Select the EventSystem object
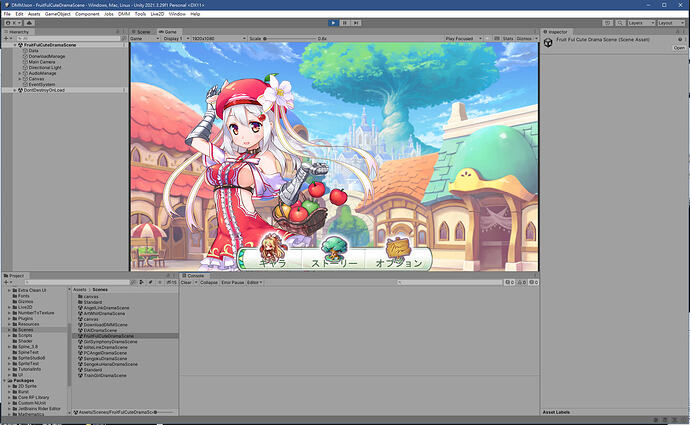This screenshot has height=425, width=690. pyautogui.click(x=42, y=84)
